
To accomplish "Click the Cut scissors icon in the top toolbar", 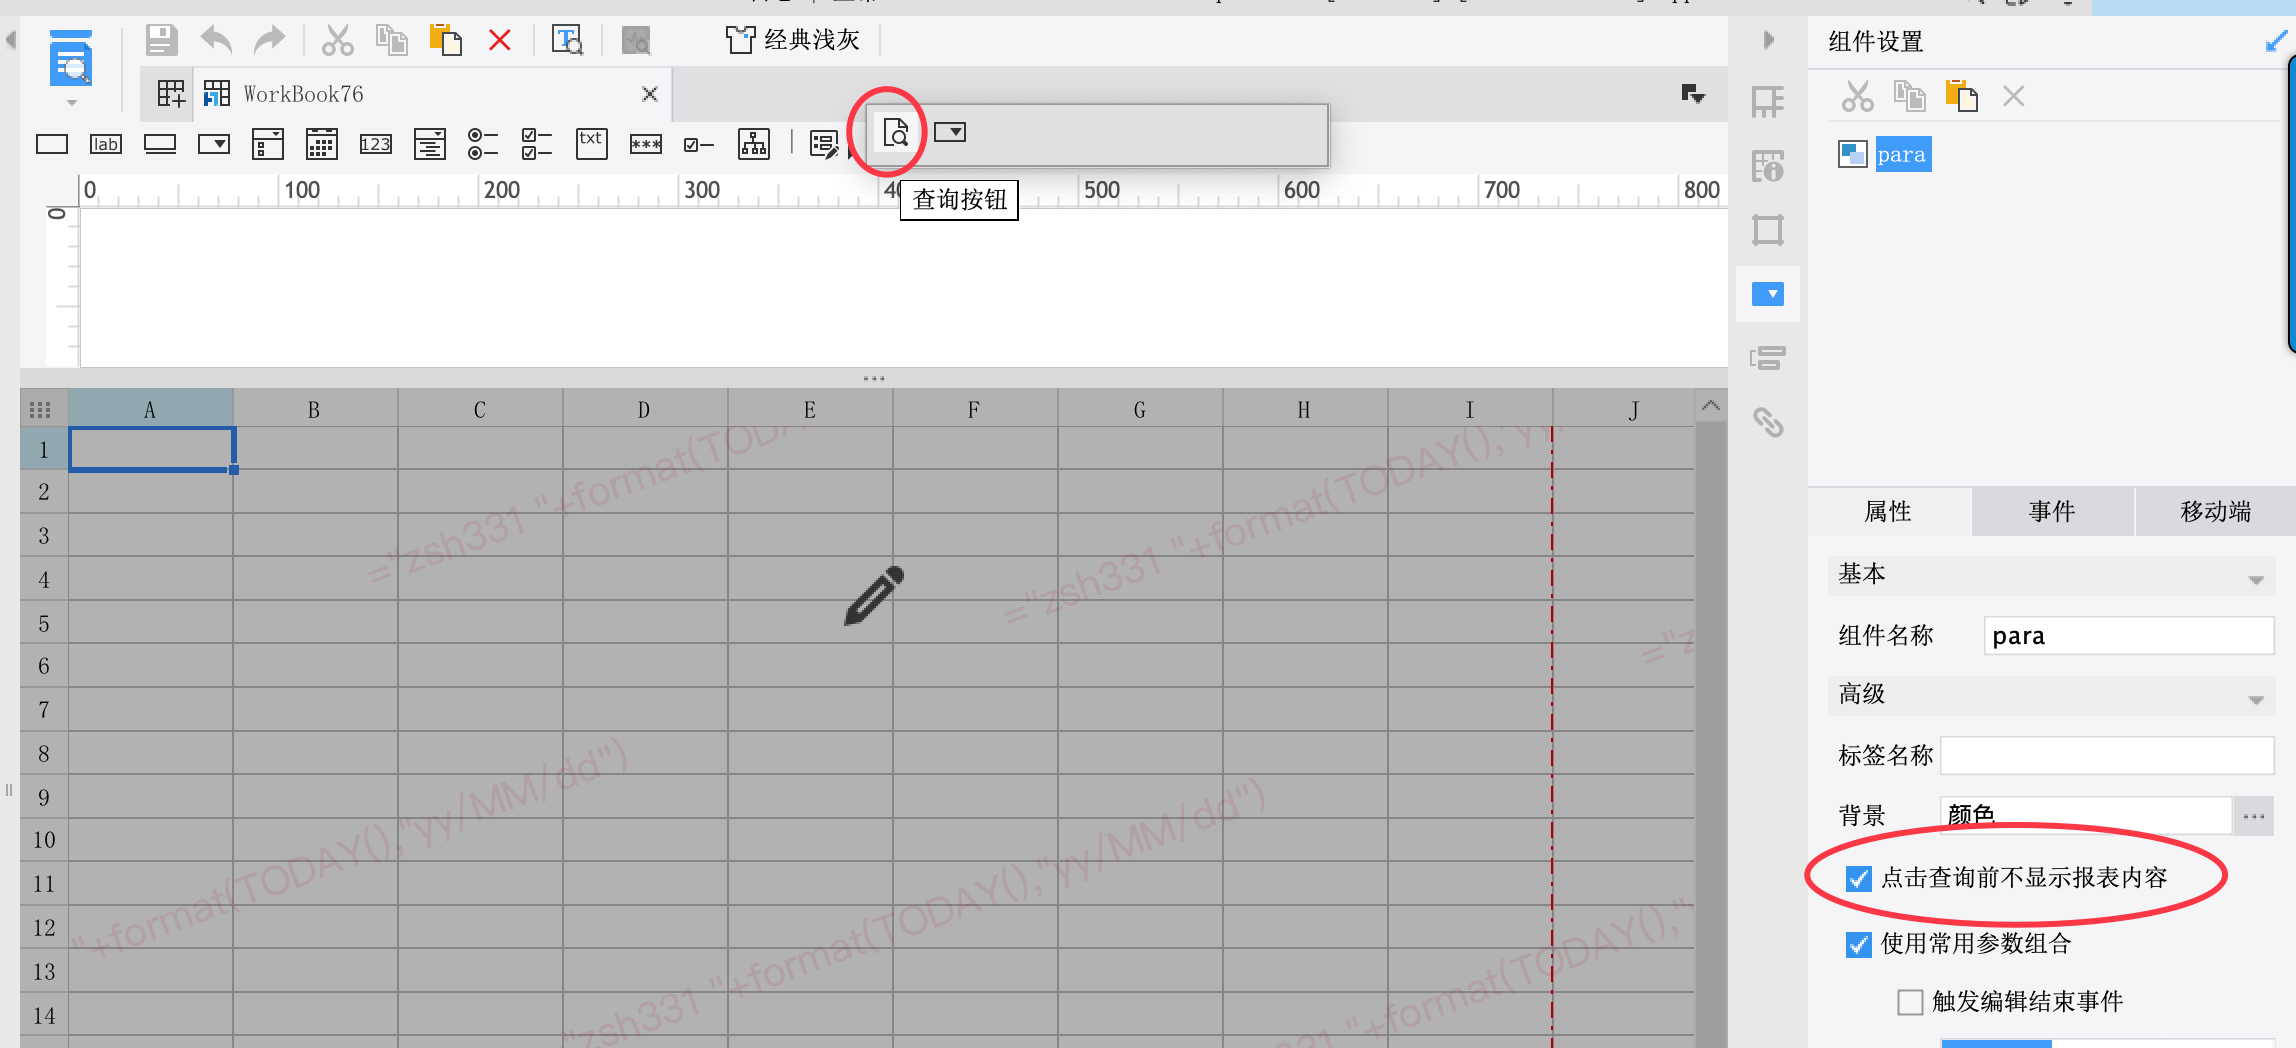I will tap(337, 41).
